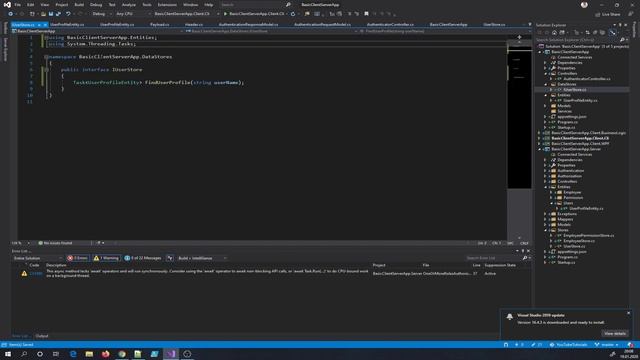This screenshot has width=640, height=360.
Task: Click the split editor icon above scrollbar
Action: coord(519,37)
